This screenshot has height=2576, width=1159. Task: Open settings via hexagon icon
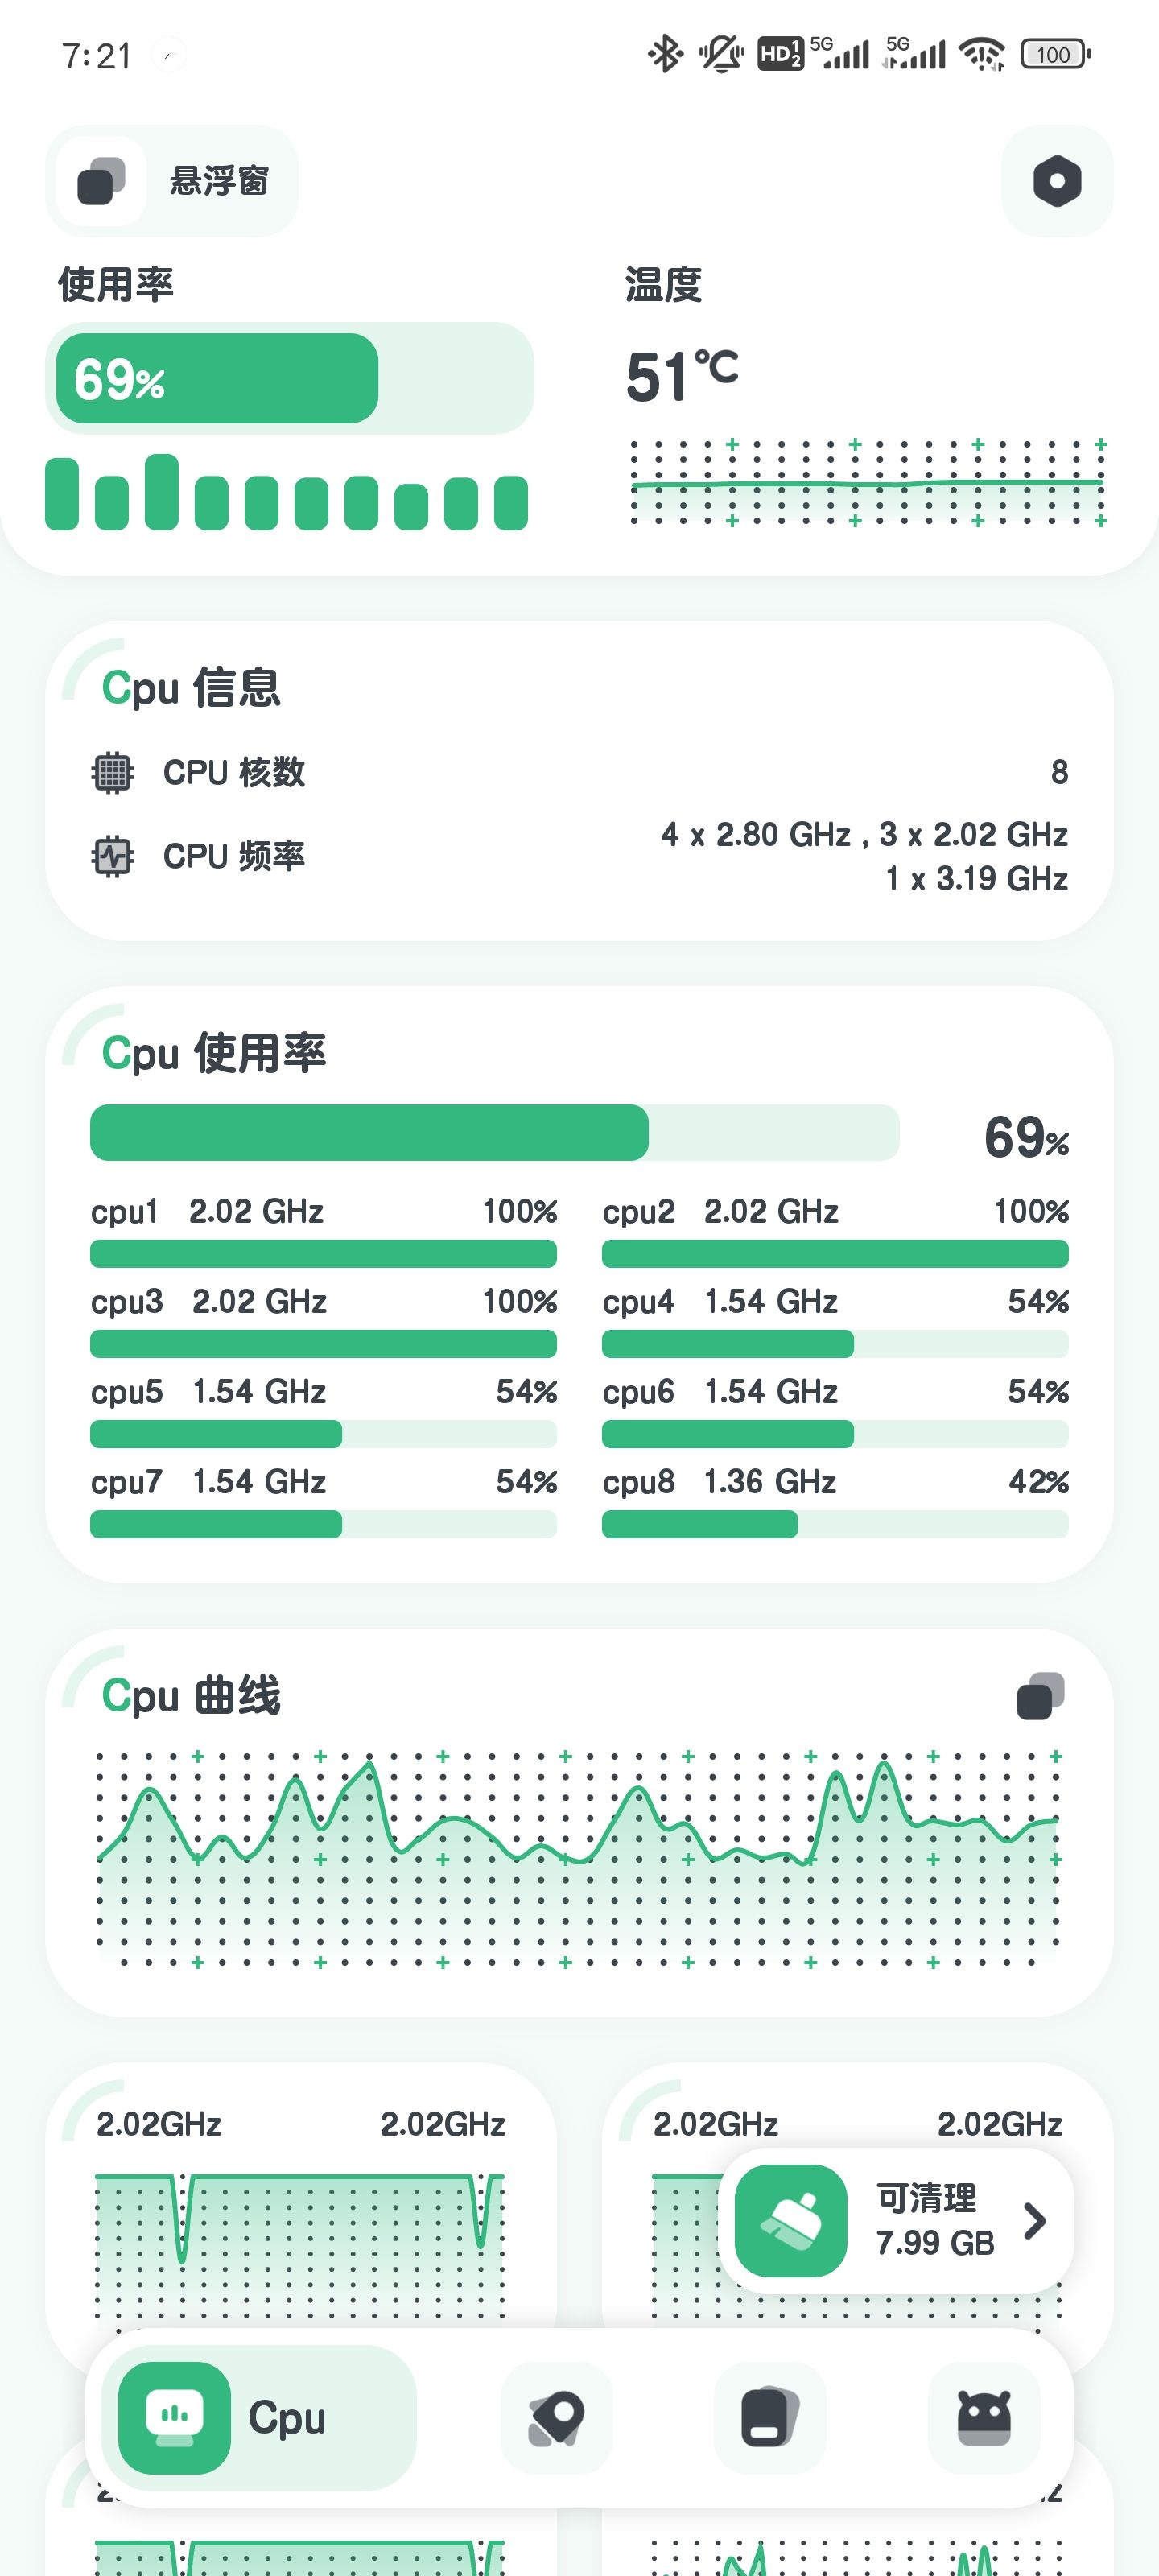point(1057,181)
